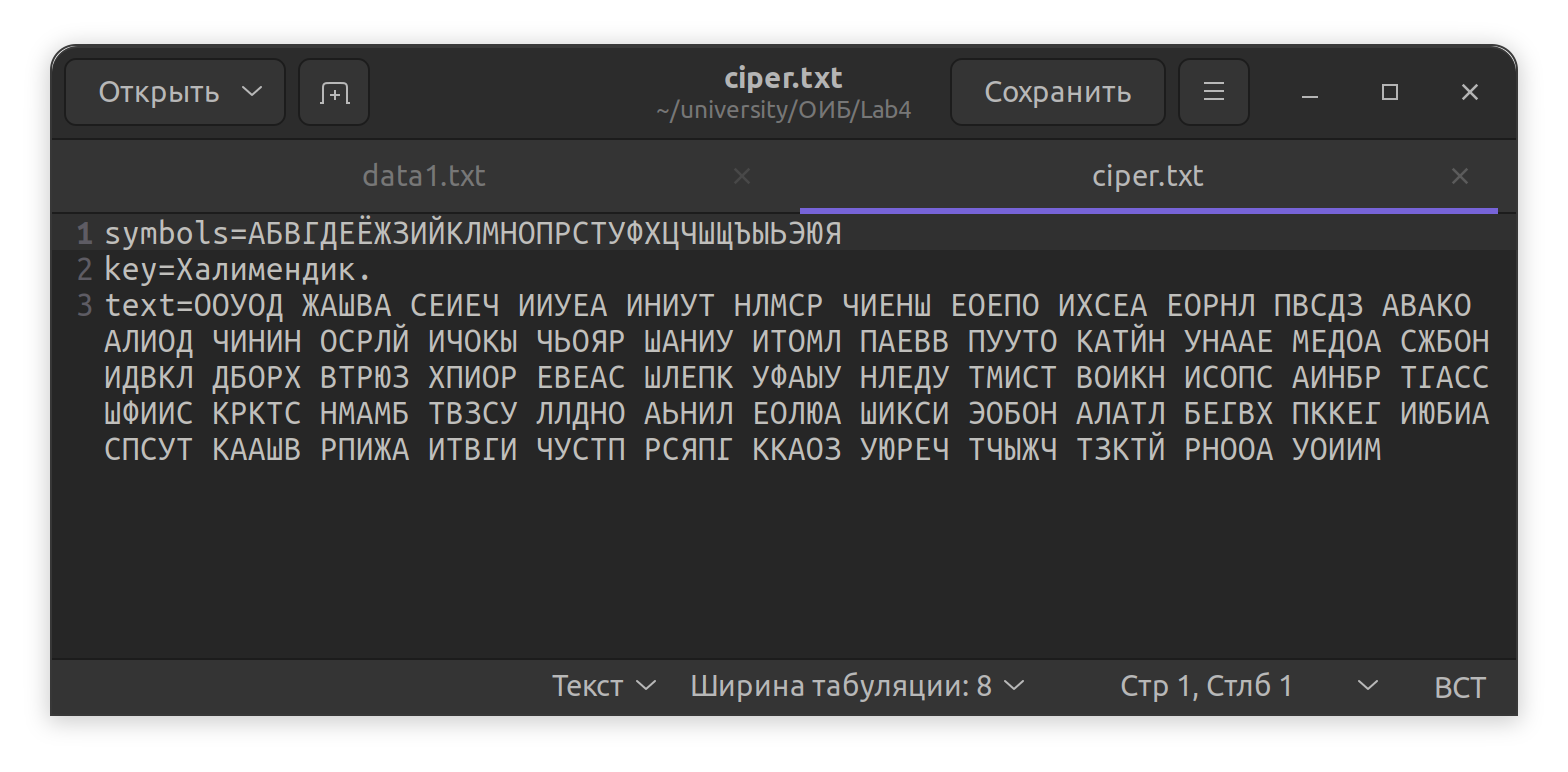Click line number 1 in the gutter
Screen dimensions: 1568x772
click(x=84, y=234)
